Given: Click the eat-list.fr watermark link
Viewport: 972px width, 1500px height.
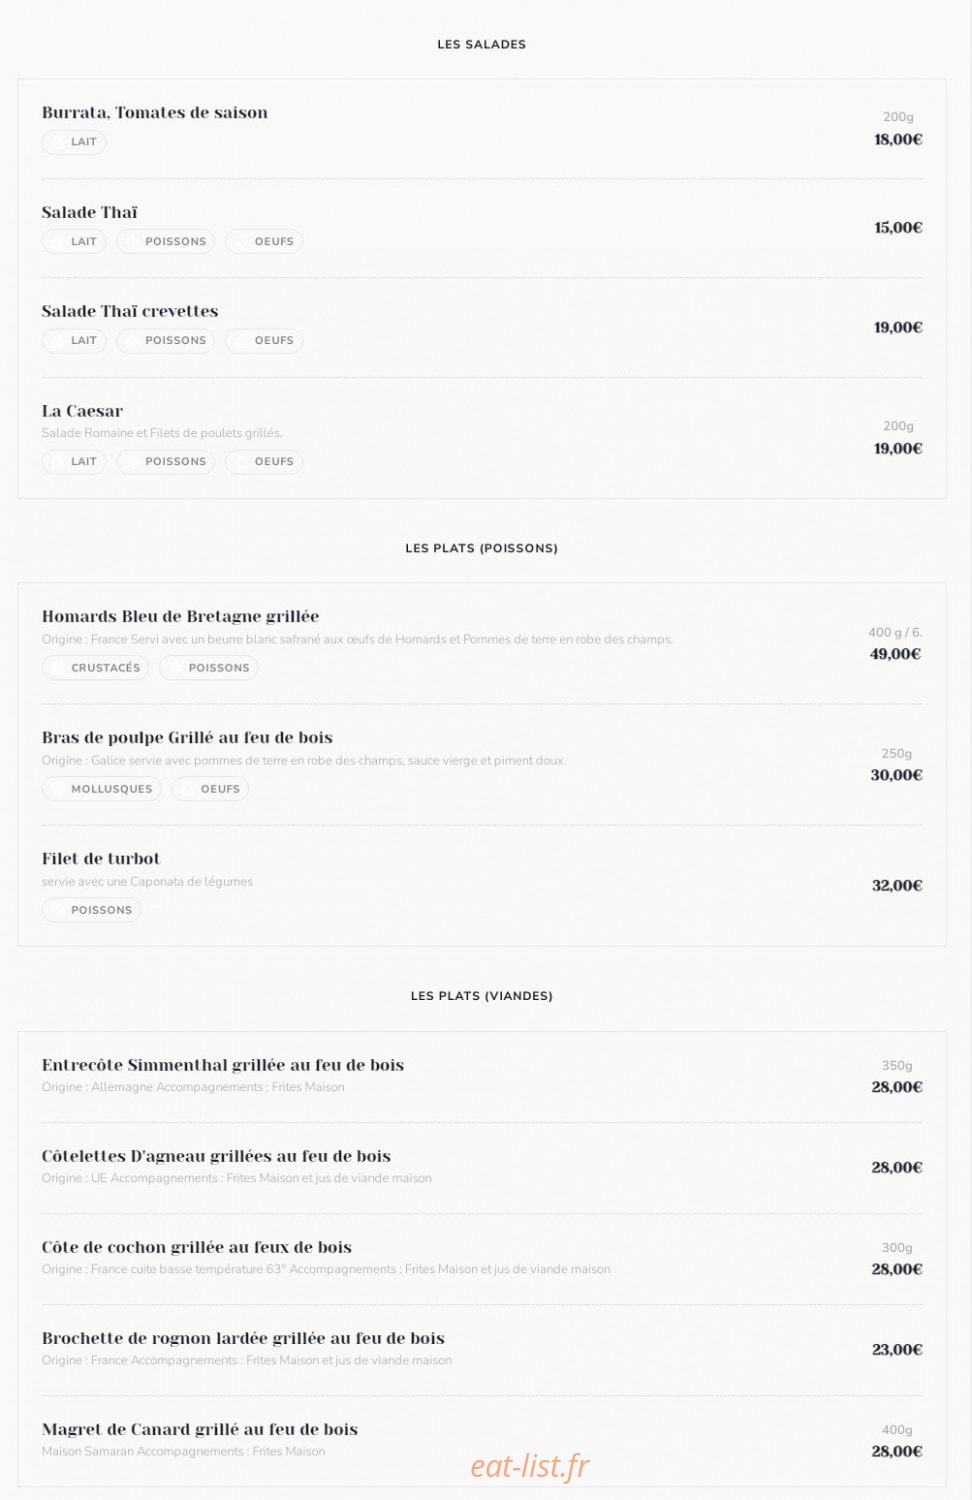Looking at the screenshot, I should (x=530, y=1466).
